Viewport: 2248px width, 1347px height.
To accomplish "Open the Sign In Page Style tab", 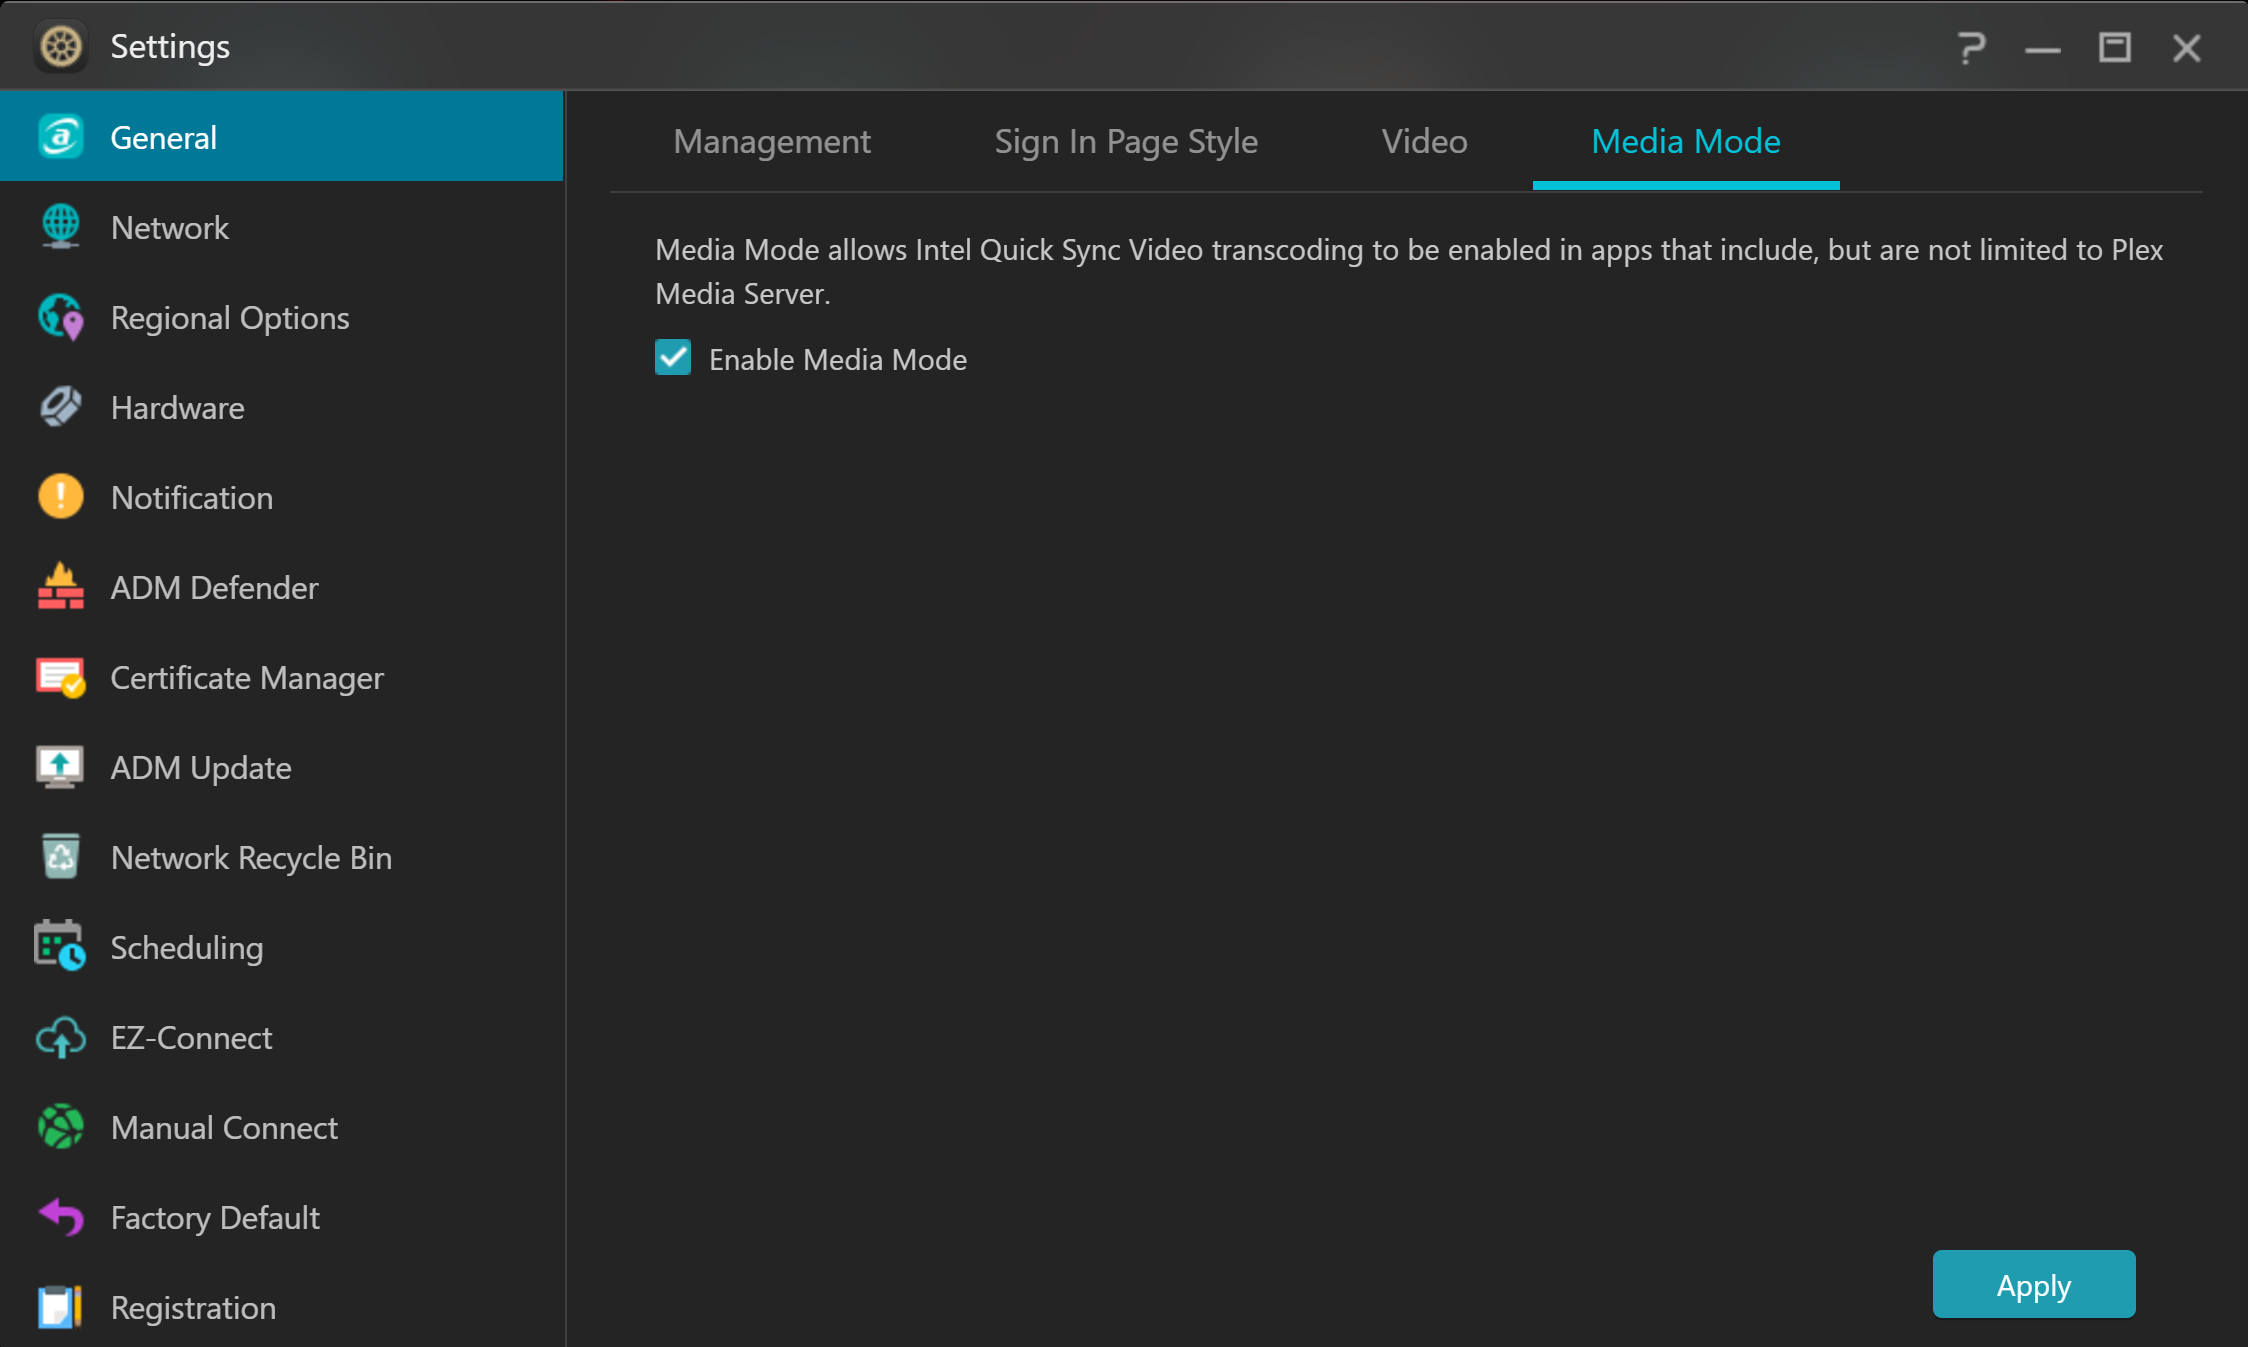I will click(x=1125, y=142).
